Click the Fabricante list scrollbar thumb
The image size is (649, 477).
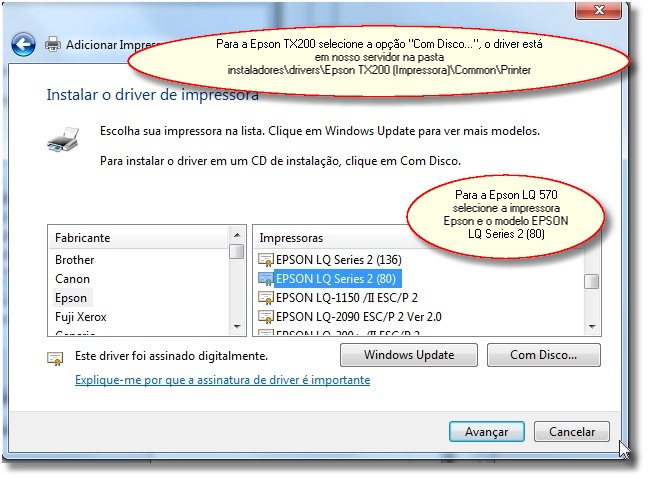(237, 252)
